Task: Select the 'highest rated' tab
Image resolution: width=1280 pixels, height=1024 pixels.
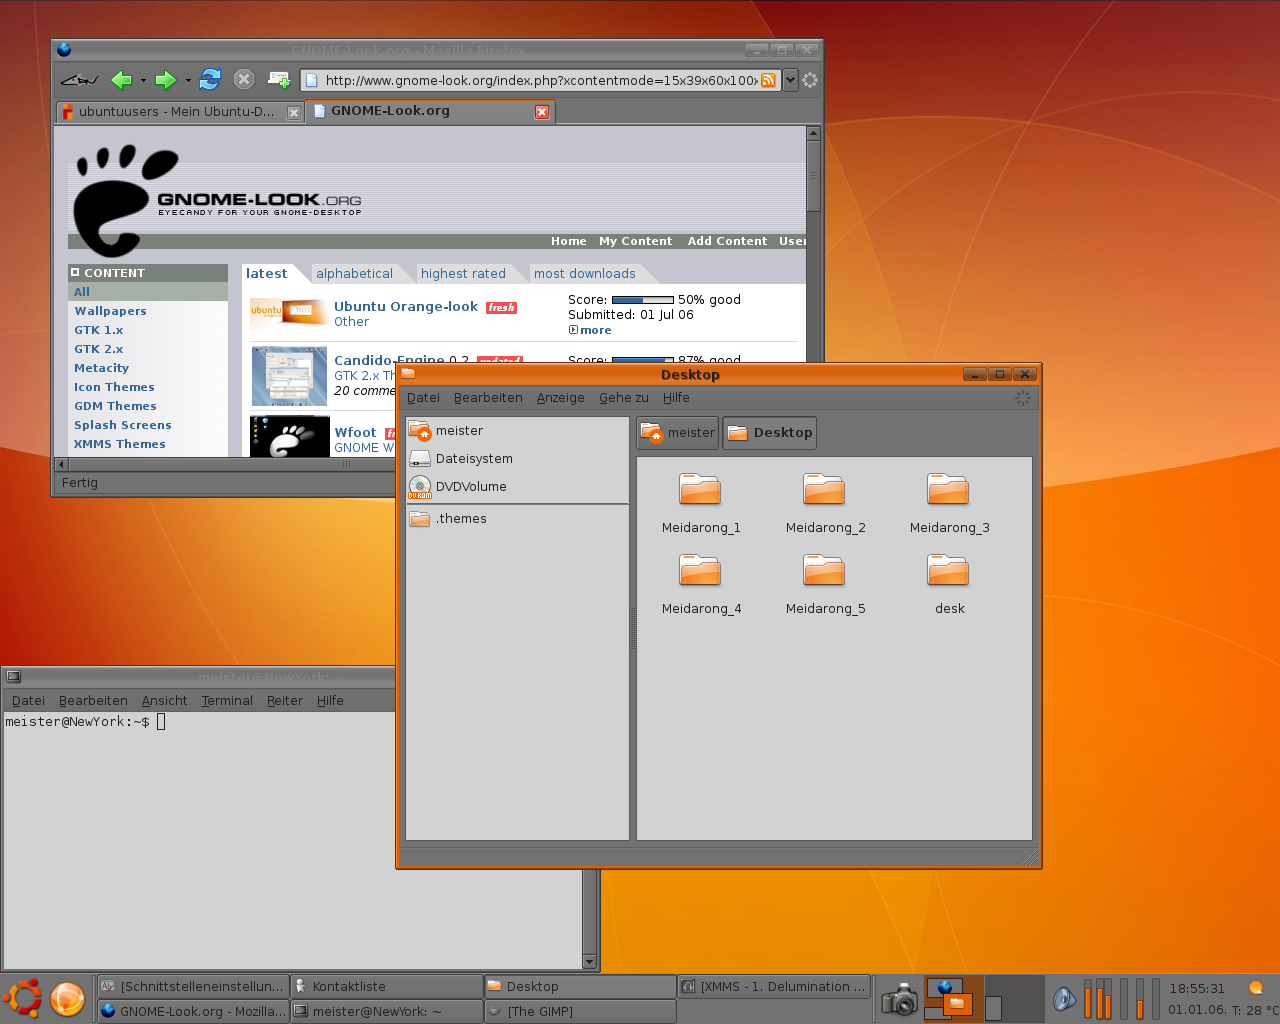Action: pos(463,273)
